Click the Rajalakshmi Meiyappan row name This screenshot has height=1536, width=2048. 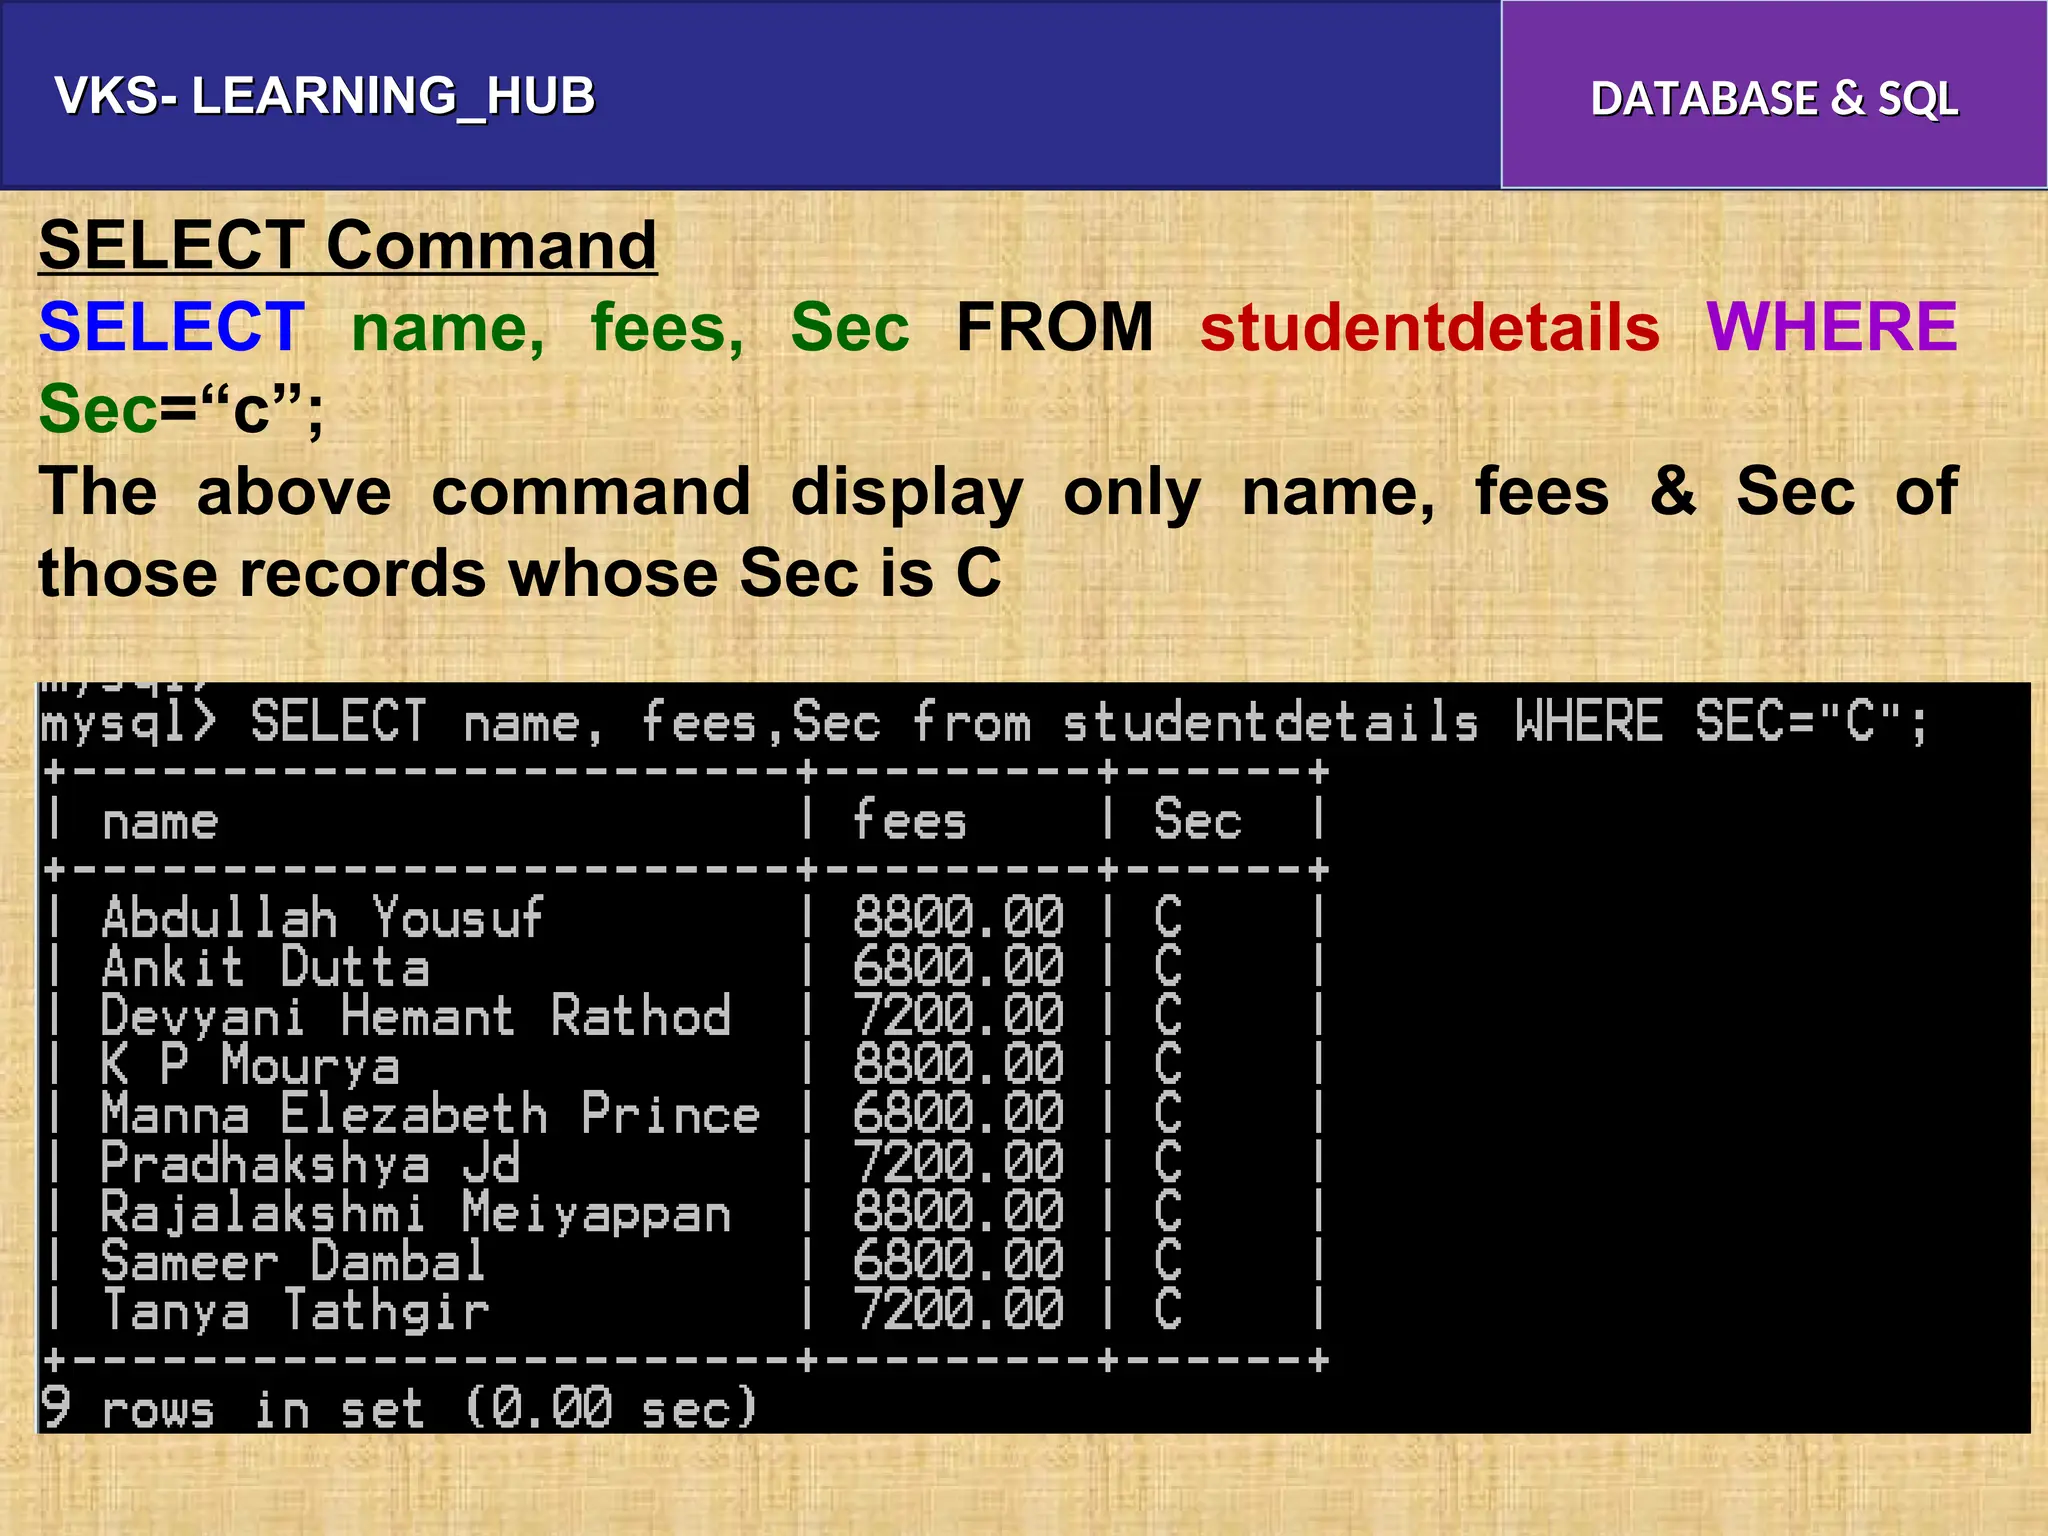(416, 1213)
